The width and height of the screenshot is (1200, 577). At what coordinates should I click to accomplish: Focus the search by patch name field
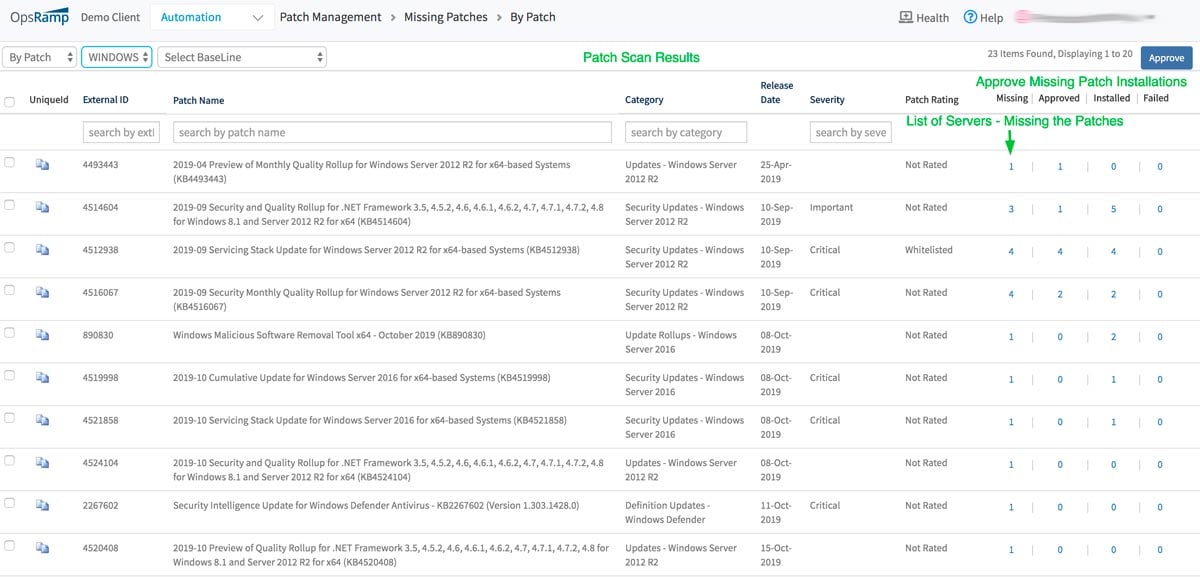click(392, 132)
